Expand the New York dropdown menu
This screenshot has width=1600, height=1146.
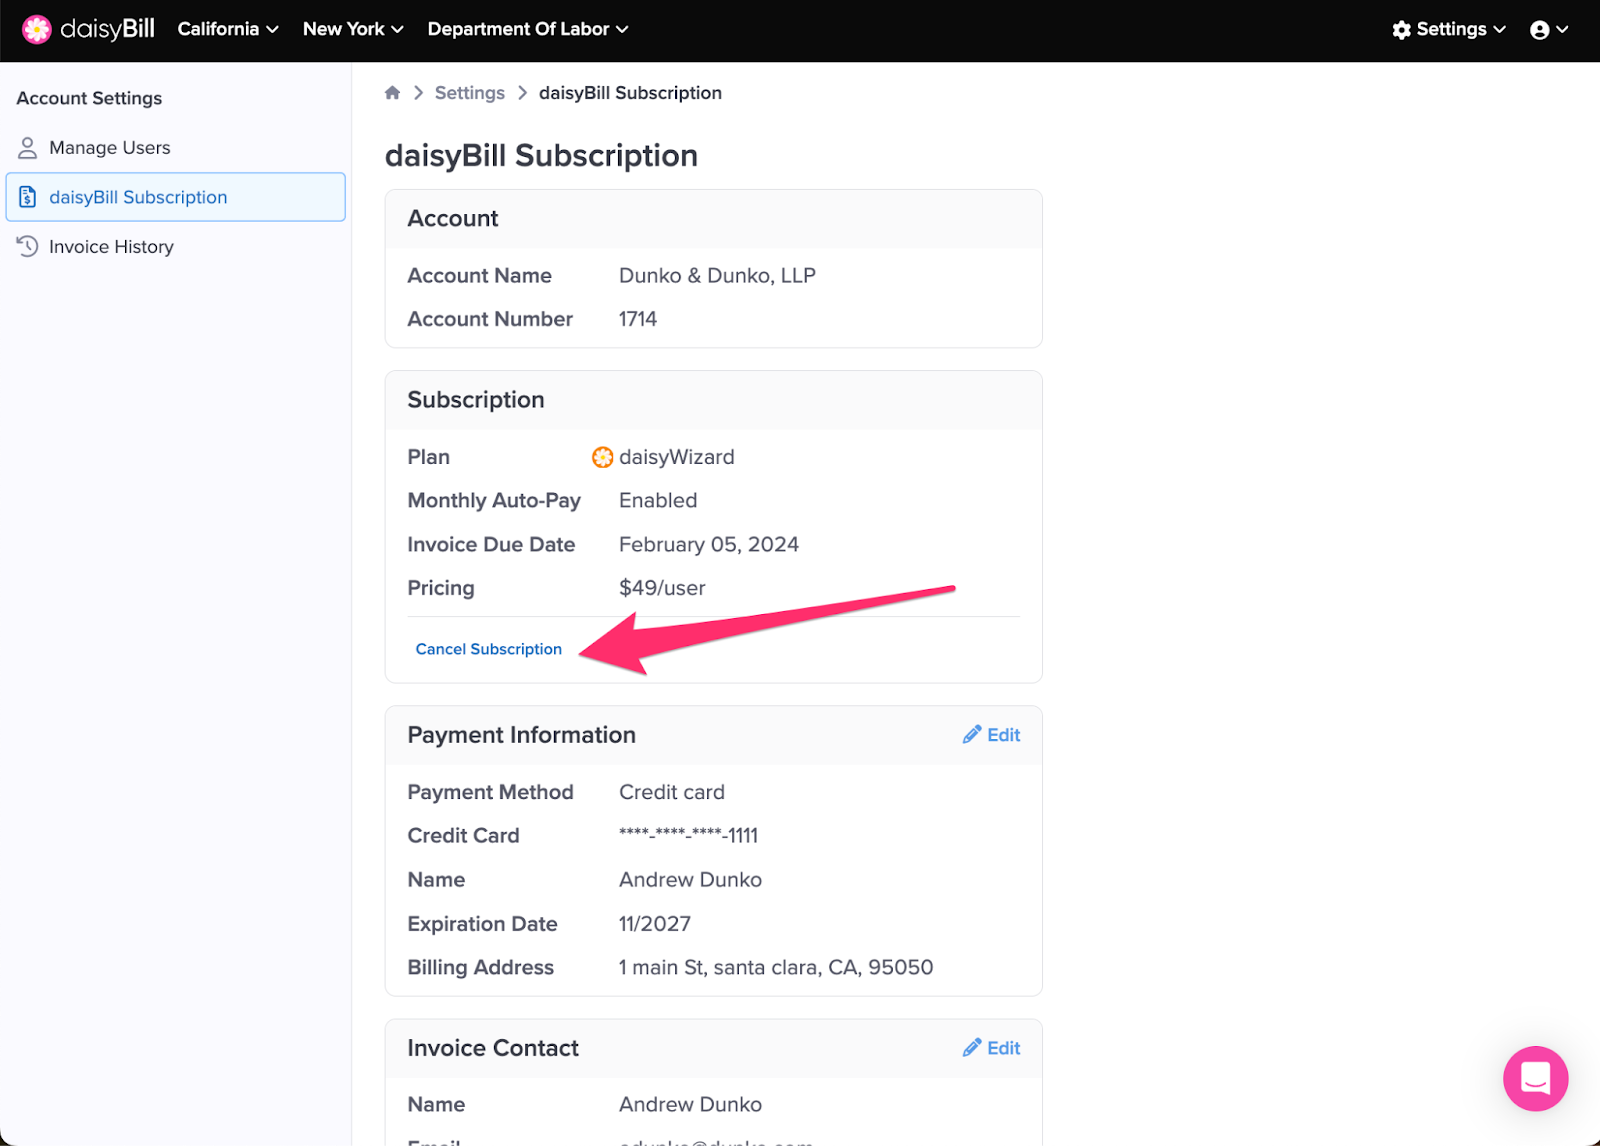(353, 29)
